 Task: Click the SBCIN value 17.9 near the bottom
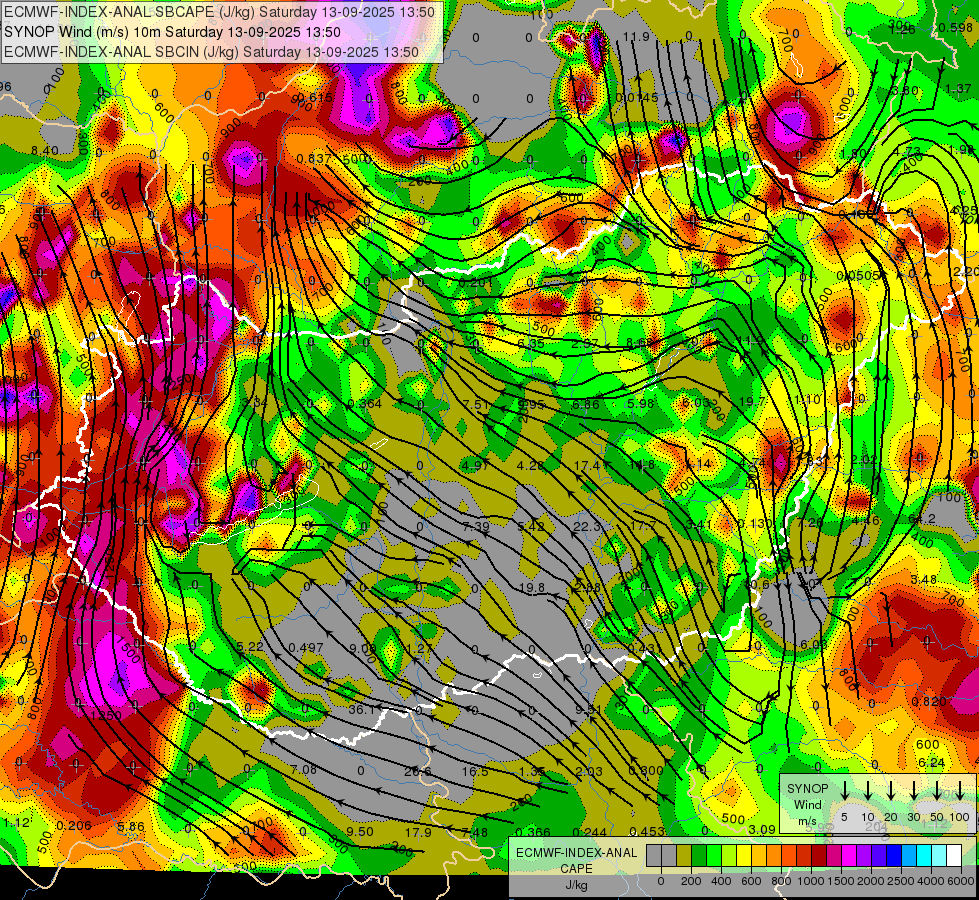(x=418, y=833)
